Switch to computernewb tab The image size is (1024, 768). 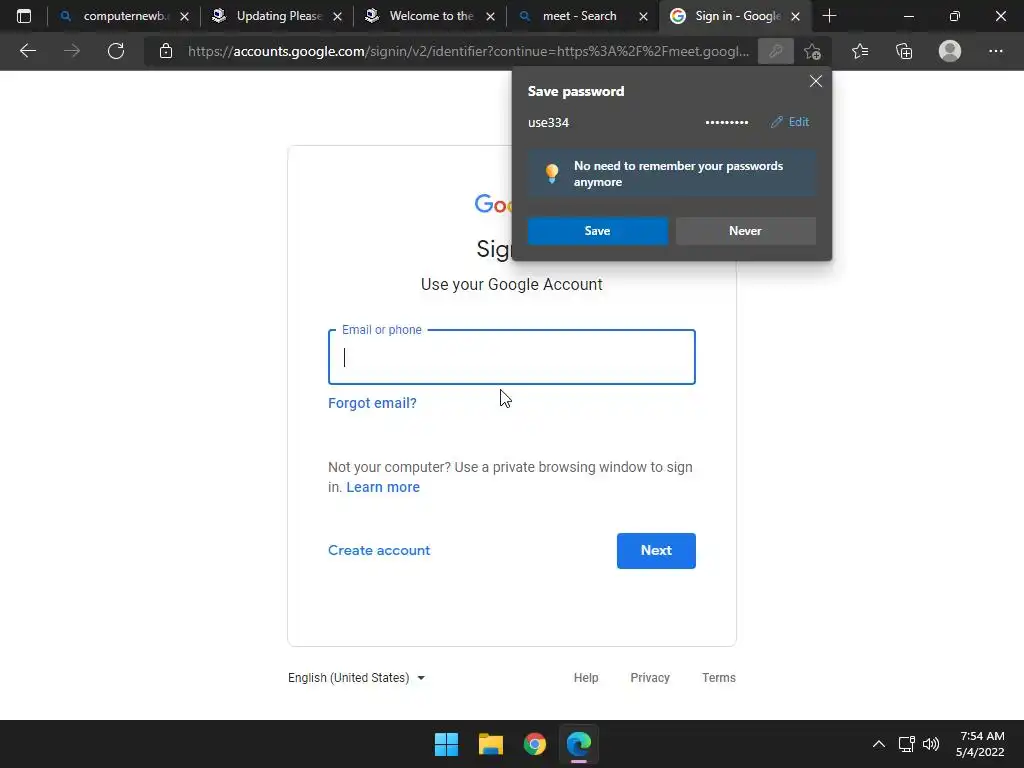(122, 16)
